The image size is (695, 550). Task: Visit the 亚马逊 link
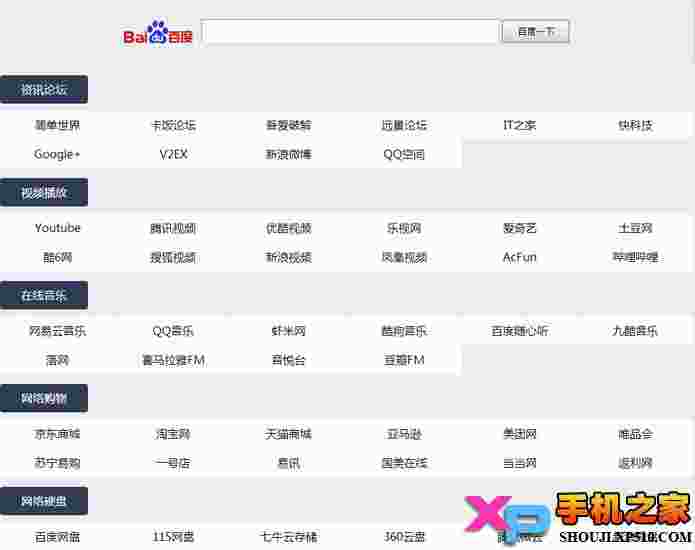[x=404, y=434]
